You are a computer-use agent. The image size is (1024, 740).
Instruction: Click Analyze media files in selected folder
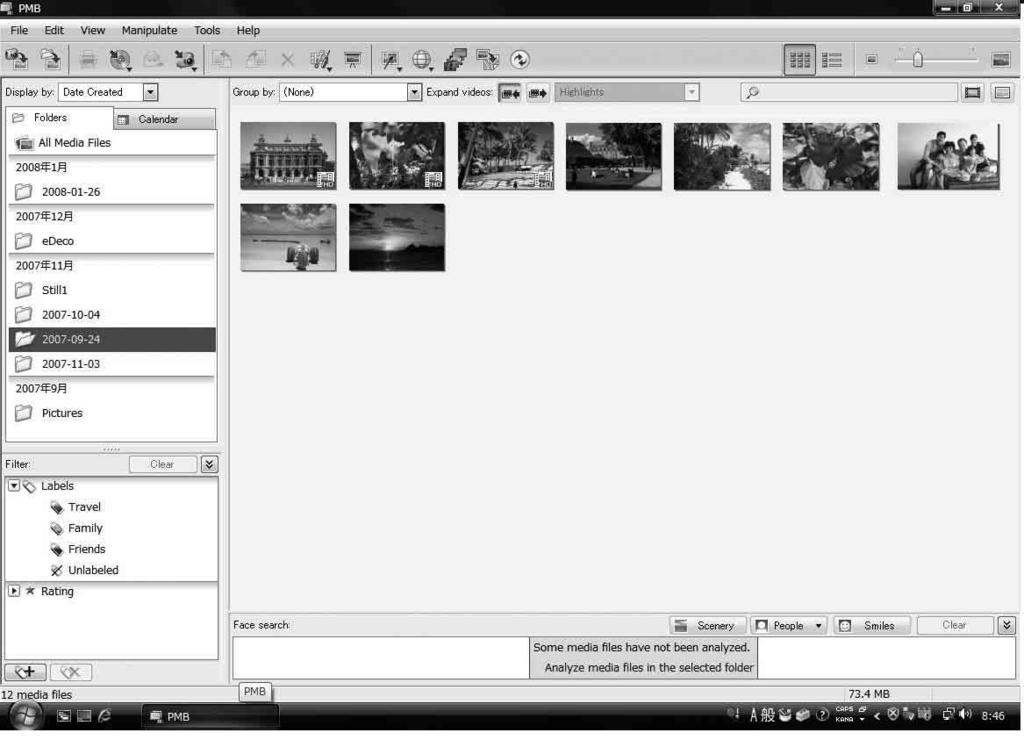click(648, 668)
